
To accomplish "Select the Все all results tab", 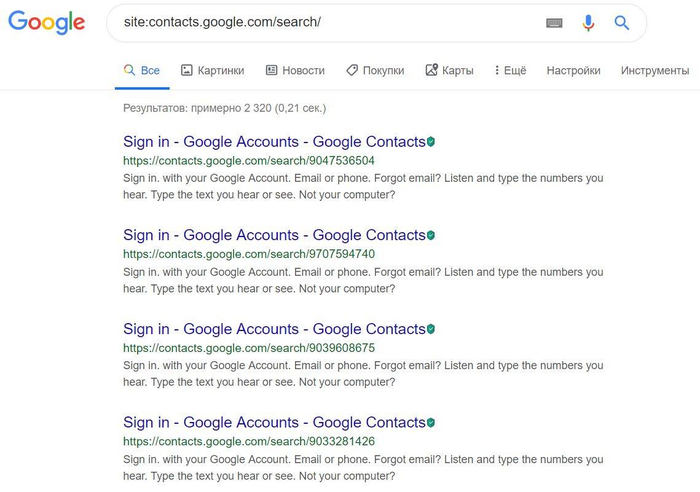I will pos(141,71).
